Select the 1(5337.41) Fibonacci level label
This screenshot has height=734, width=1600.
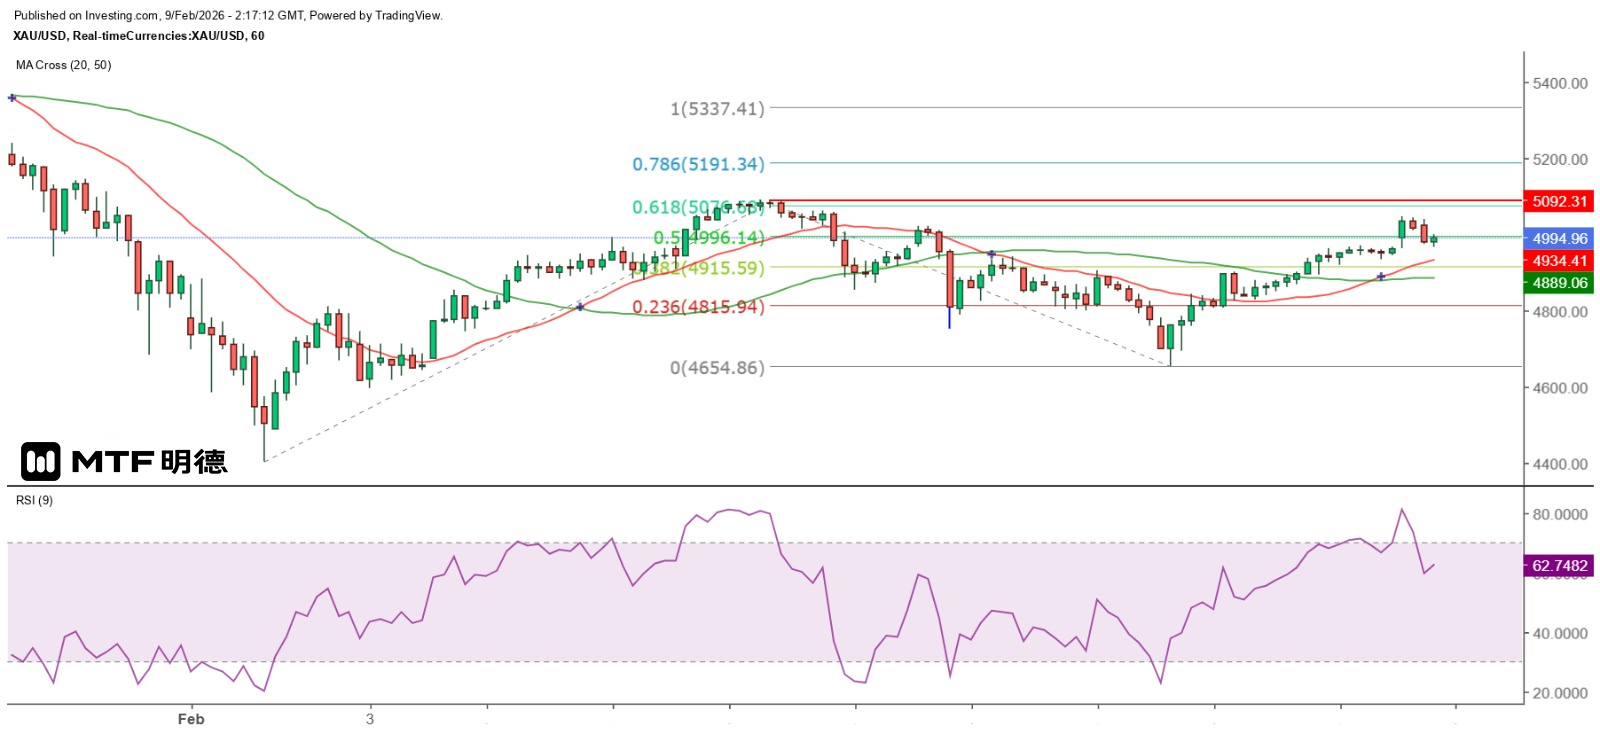pyautogui.click(x=717, y=108)
